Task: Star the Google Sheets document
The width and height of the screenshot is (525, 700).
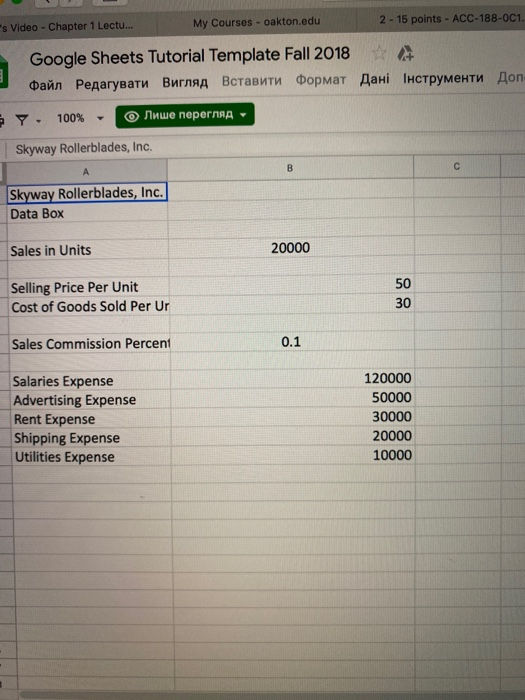Action: point(379,54)
